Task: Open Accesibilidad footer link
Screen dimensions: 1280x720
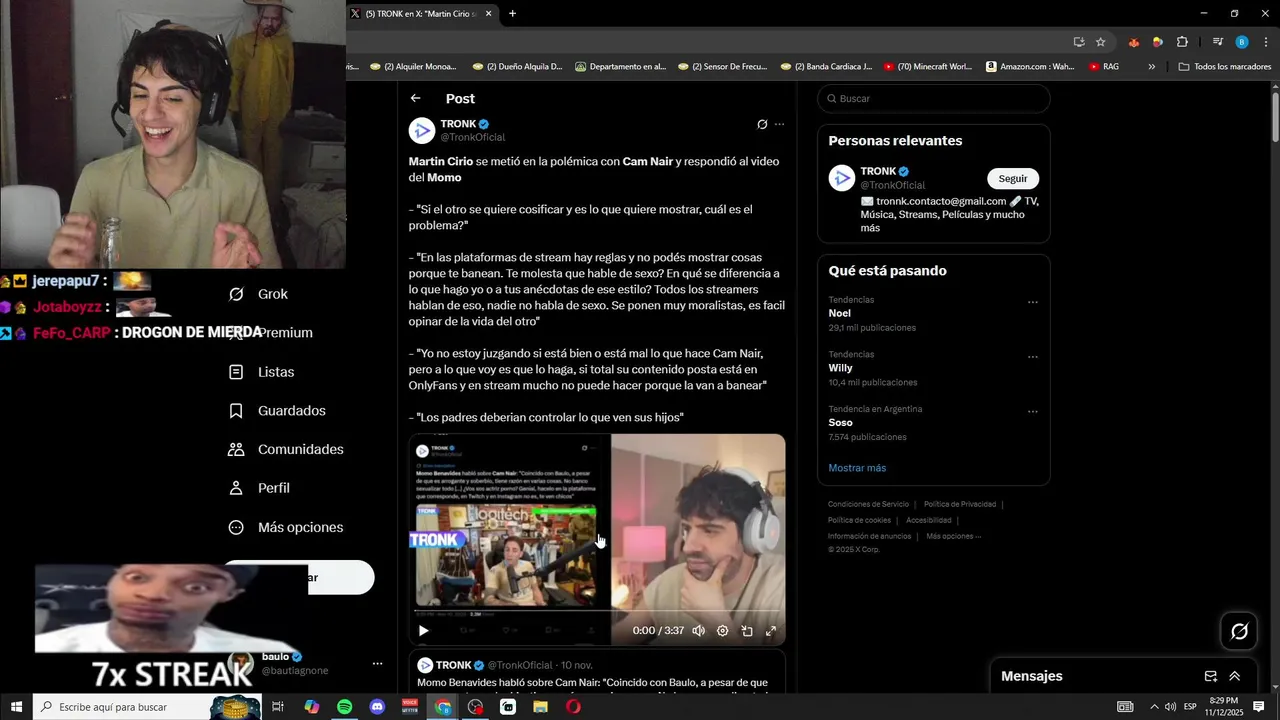Action: [929, 520]
